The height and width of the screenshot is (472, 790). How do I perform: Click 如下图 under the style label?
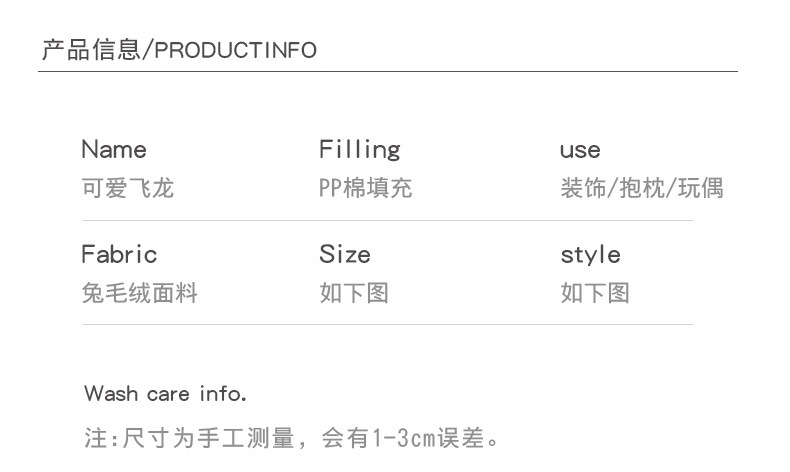tap(595, 293)
